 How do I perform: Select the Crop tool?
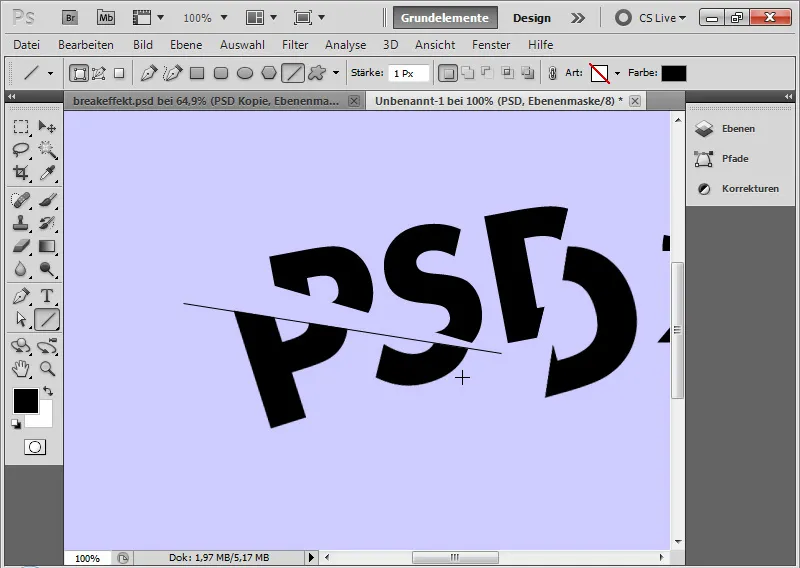coord(21,173)
